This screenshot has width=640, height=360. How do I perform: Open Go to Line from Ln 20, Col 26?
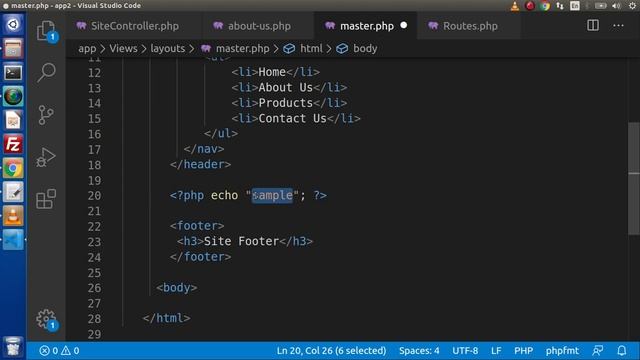[x=331, y=351]
